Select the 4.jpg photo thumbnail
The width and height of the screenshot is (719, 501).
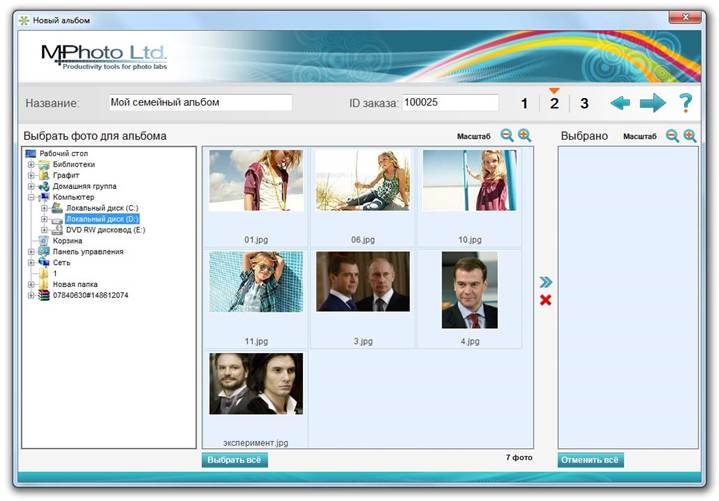470,290
